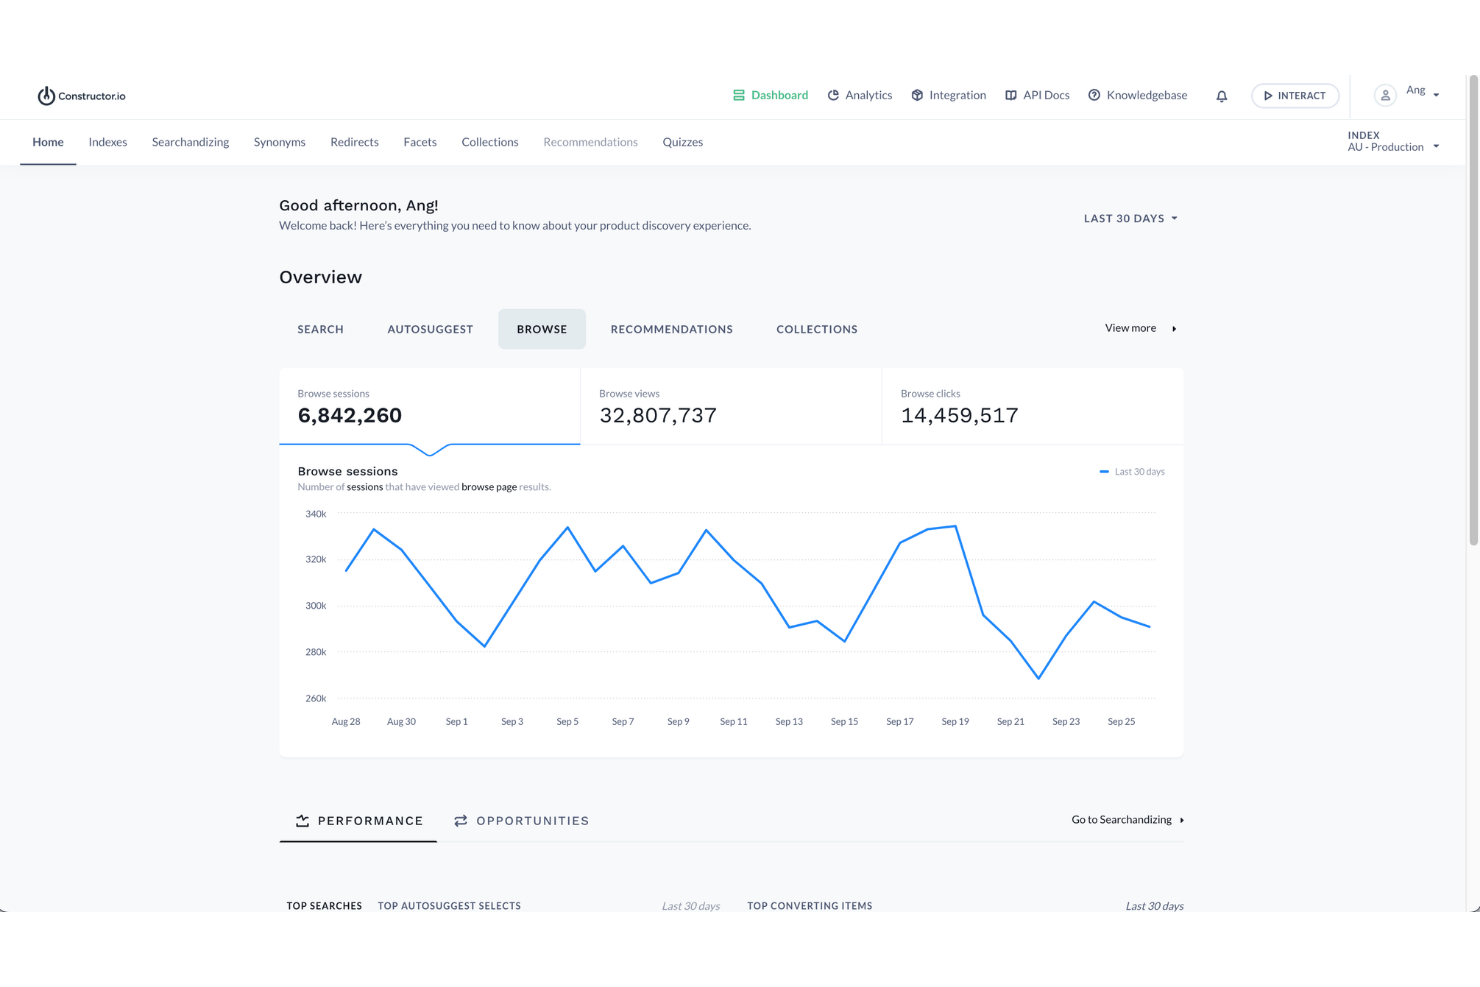This screenshot has height=987, width=1480.
Task: Toggle the Last 30 days chart legend
Action: (x=1132, y=472)
